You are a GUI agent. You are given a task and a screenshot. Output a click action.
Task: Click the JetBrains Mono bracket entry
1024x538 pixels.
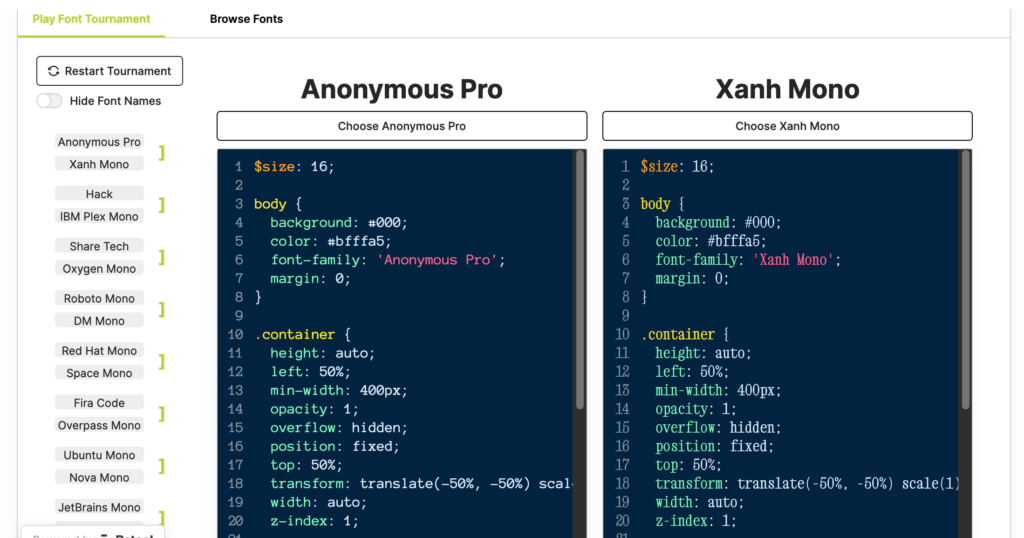pos(99,507)
